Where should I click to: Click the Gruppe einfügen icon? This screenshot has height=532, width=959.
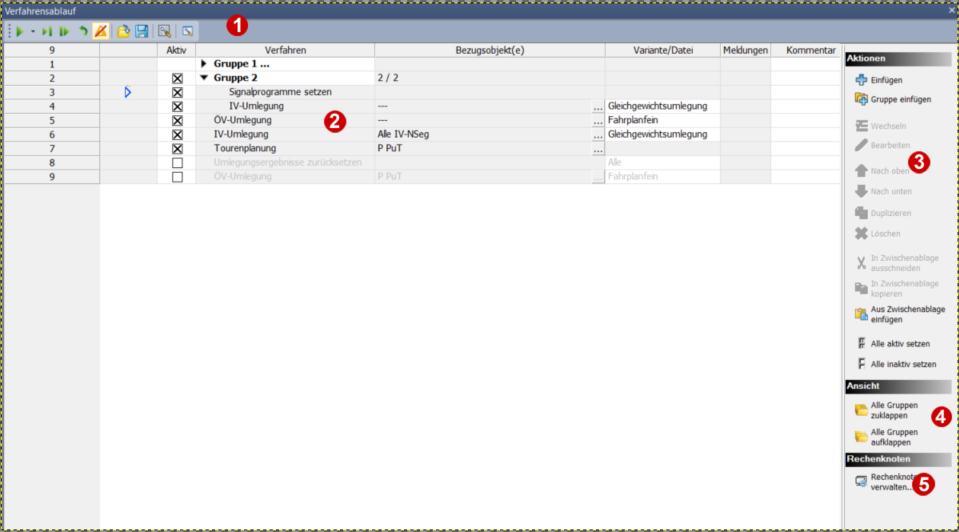click(861, 99)
